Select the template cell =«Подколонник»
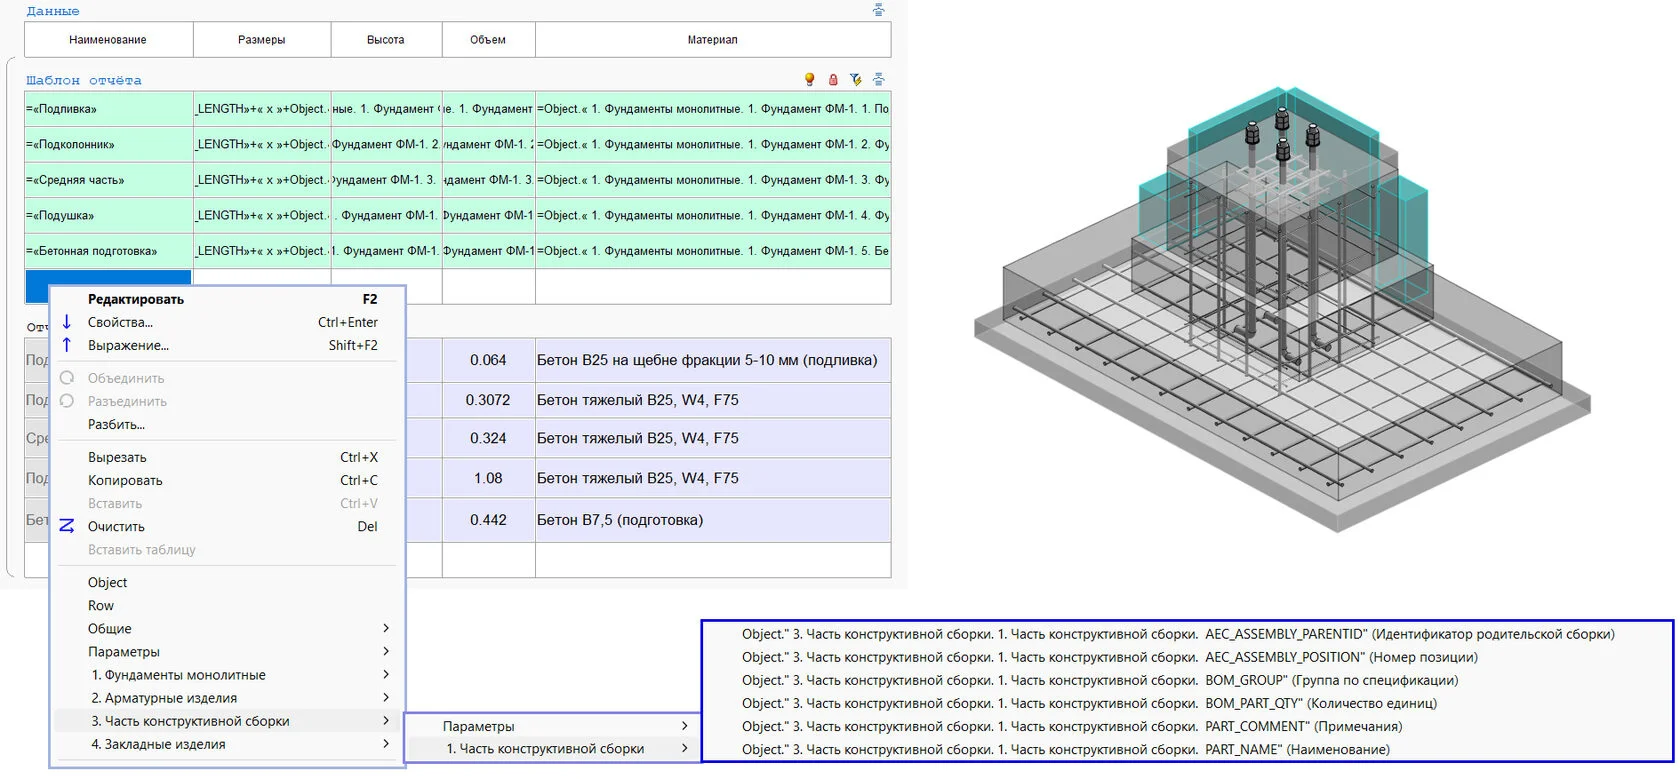Image resolution: width=1680 pixels, height=779 pixels. pos(108,144)
